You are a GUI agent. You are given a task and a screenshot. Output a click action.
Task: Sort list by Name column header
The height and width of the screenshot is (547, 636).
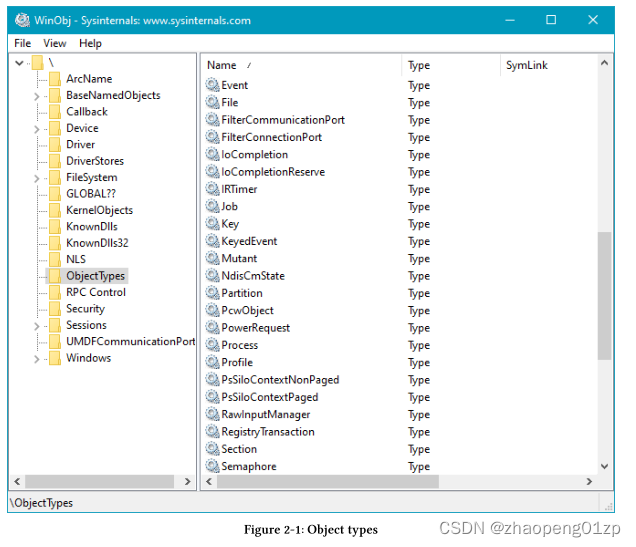point(301,65)
